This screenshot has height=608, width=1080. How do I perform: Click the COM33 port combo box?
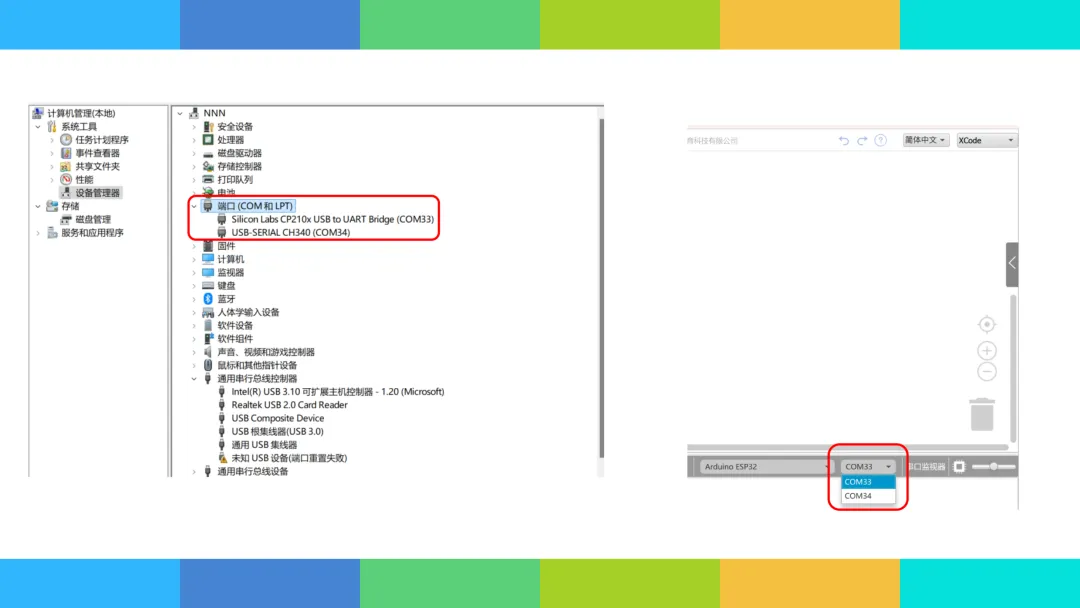tap(868, 467)
